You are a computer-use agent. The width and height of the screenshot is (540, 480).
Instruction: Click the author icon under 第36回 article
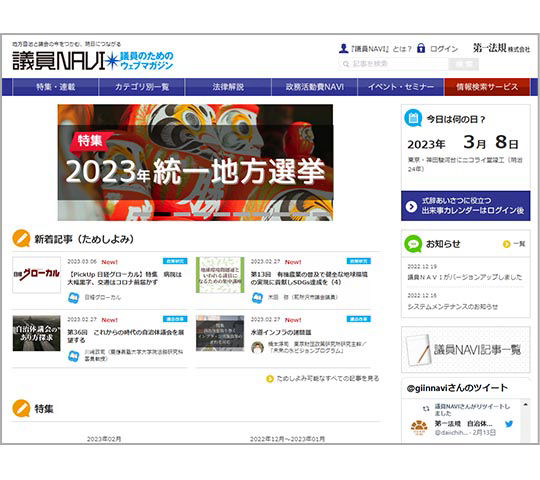73,356
